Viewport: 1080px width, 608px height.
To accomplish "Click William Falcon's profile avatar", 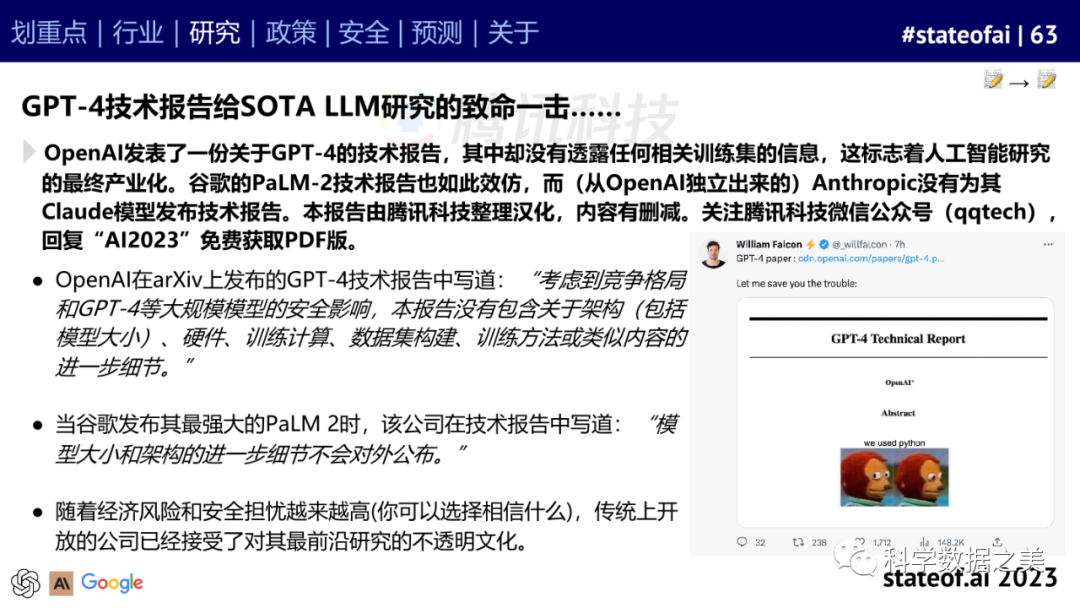I will pos(713,253).
